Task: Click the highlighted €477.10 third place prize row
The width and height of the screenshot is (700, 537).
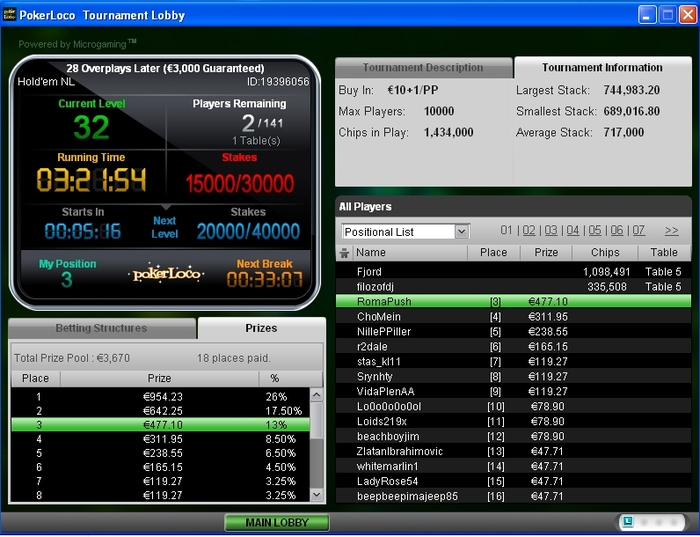Action: click(x=161, y=425)
